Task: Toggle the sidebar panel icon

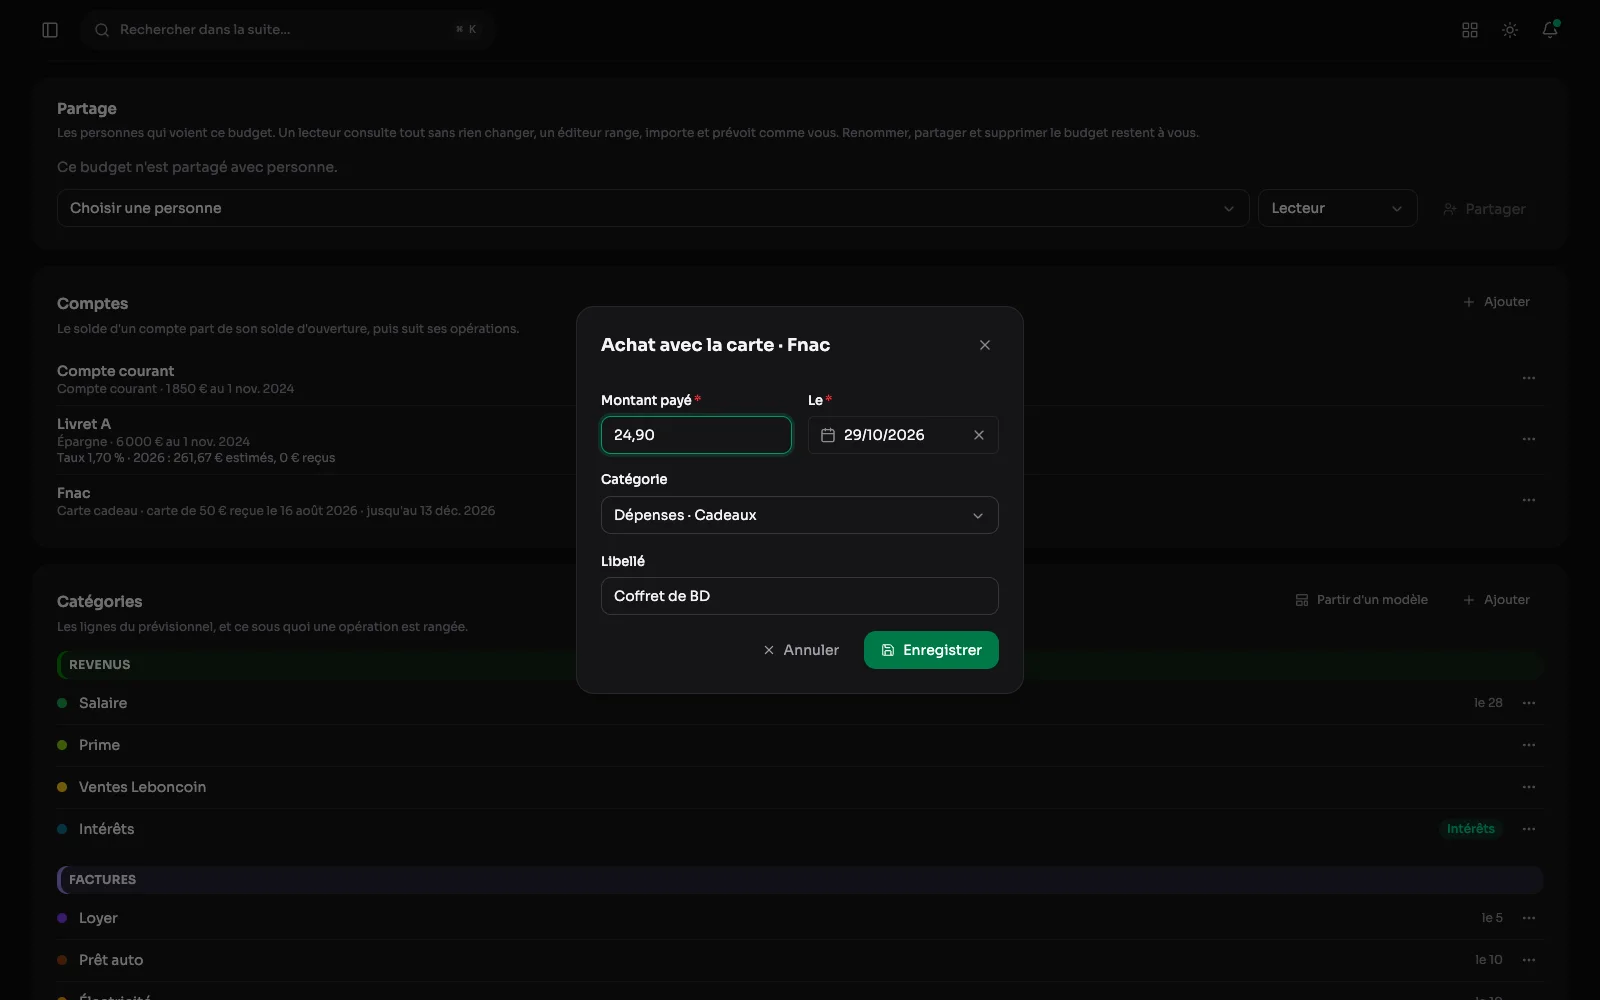Action: 50,30
